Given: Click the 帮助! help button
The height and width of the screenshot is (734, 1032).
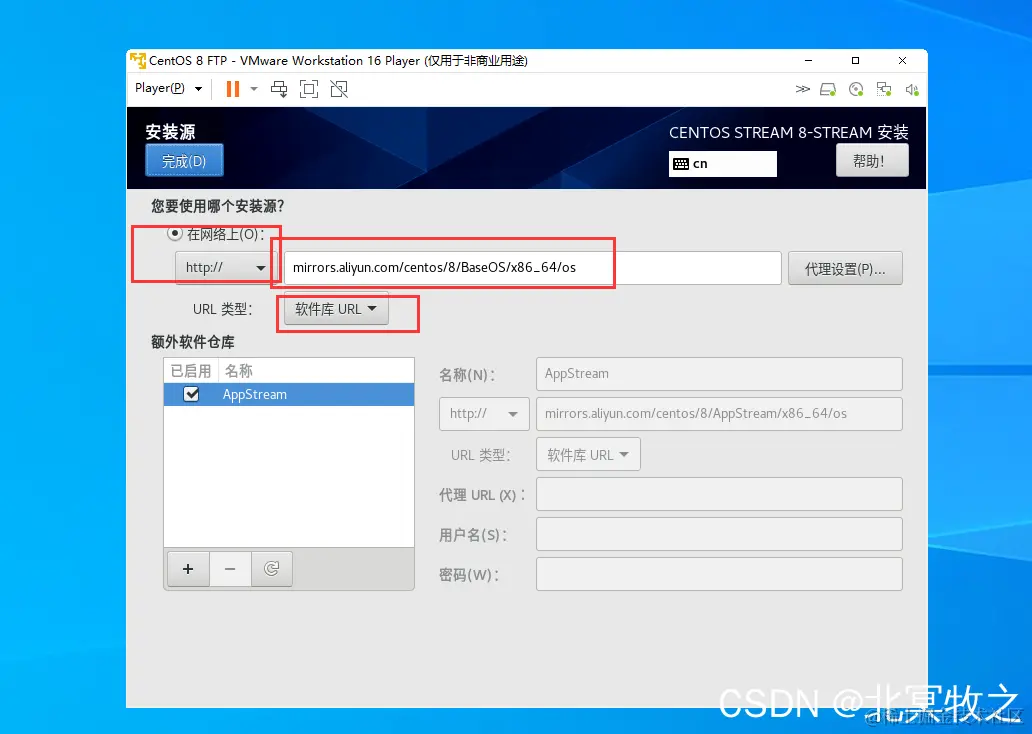Looking at the screenshot, I should tap(872, 161).
